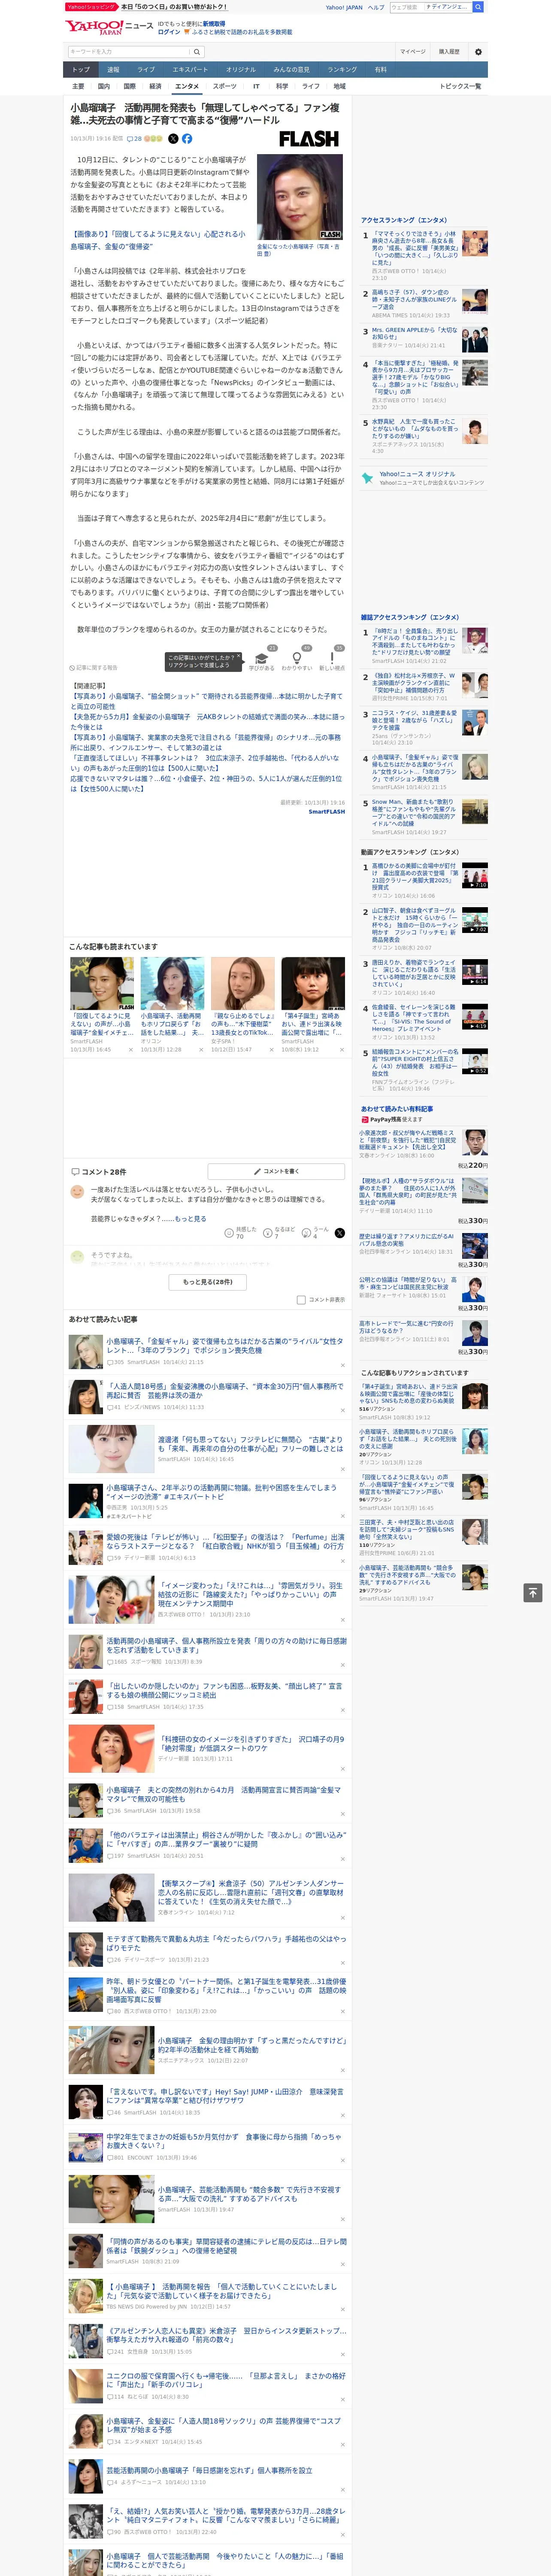Click the Yahoo! JAPAN News logo
This screenshot has width=551, height=2576.
pyautogui.click(x=109, y=27)
